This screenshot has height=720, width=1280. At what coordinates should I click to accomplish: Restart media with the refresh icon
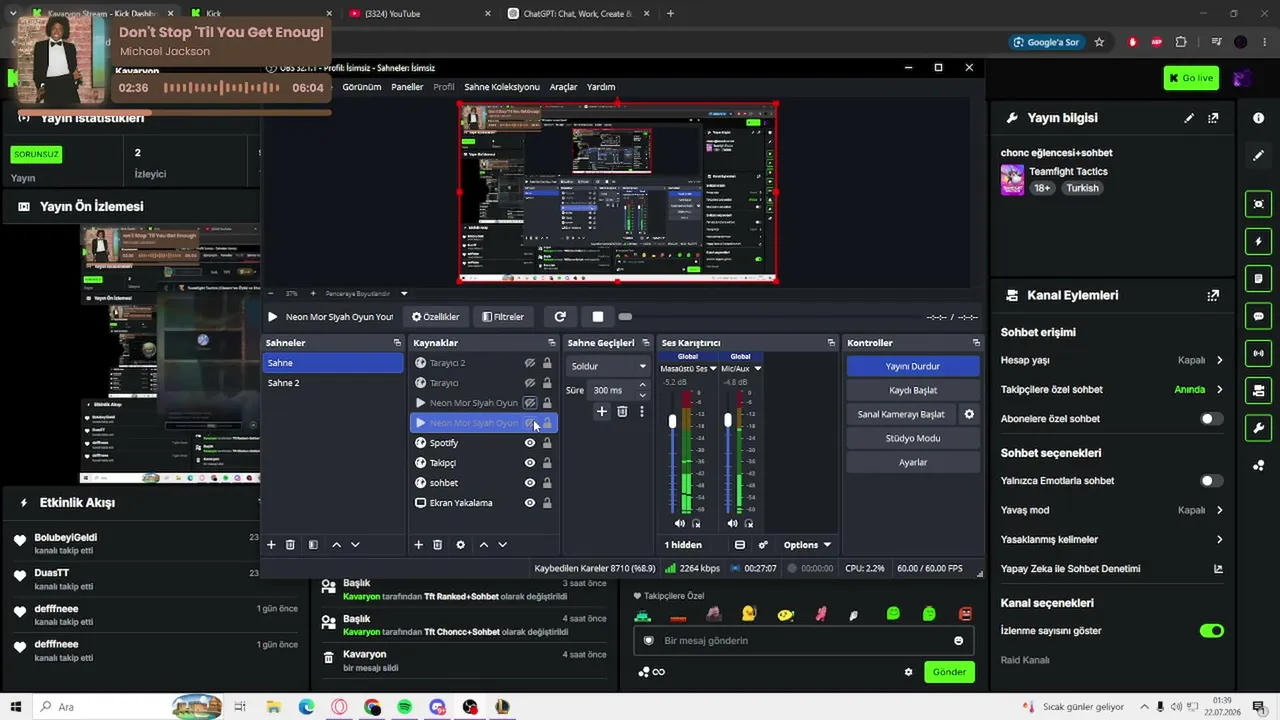(x=560, y=317)
